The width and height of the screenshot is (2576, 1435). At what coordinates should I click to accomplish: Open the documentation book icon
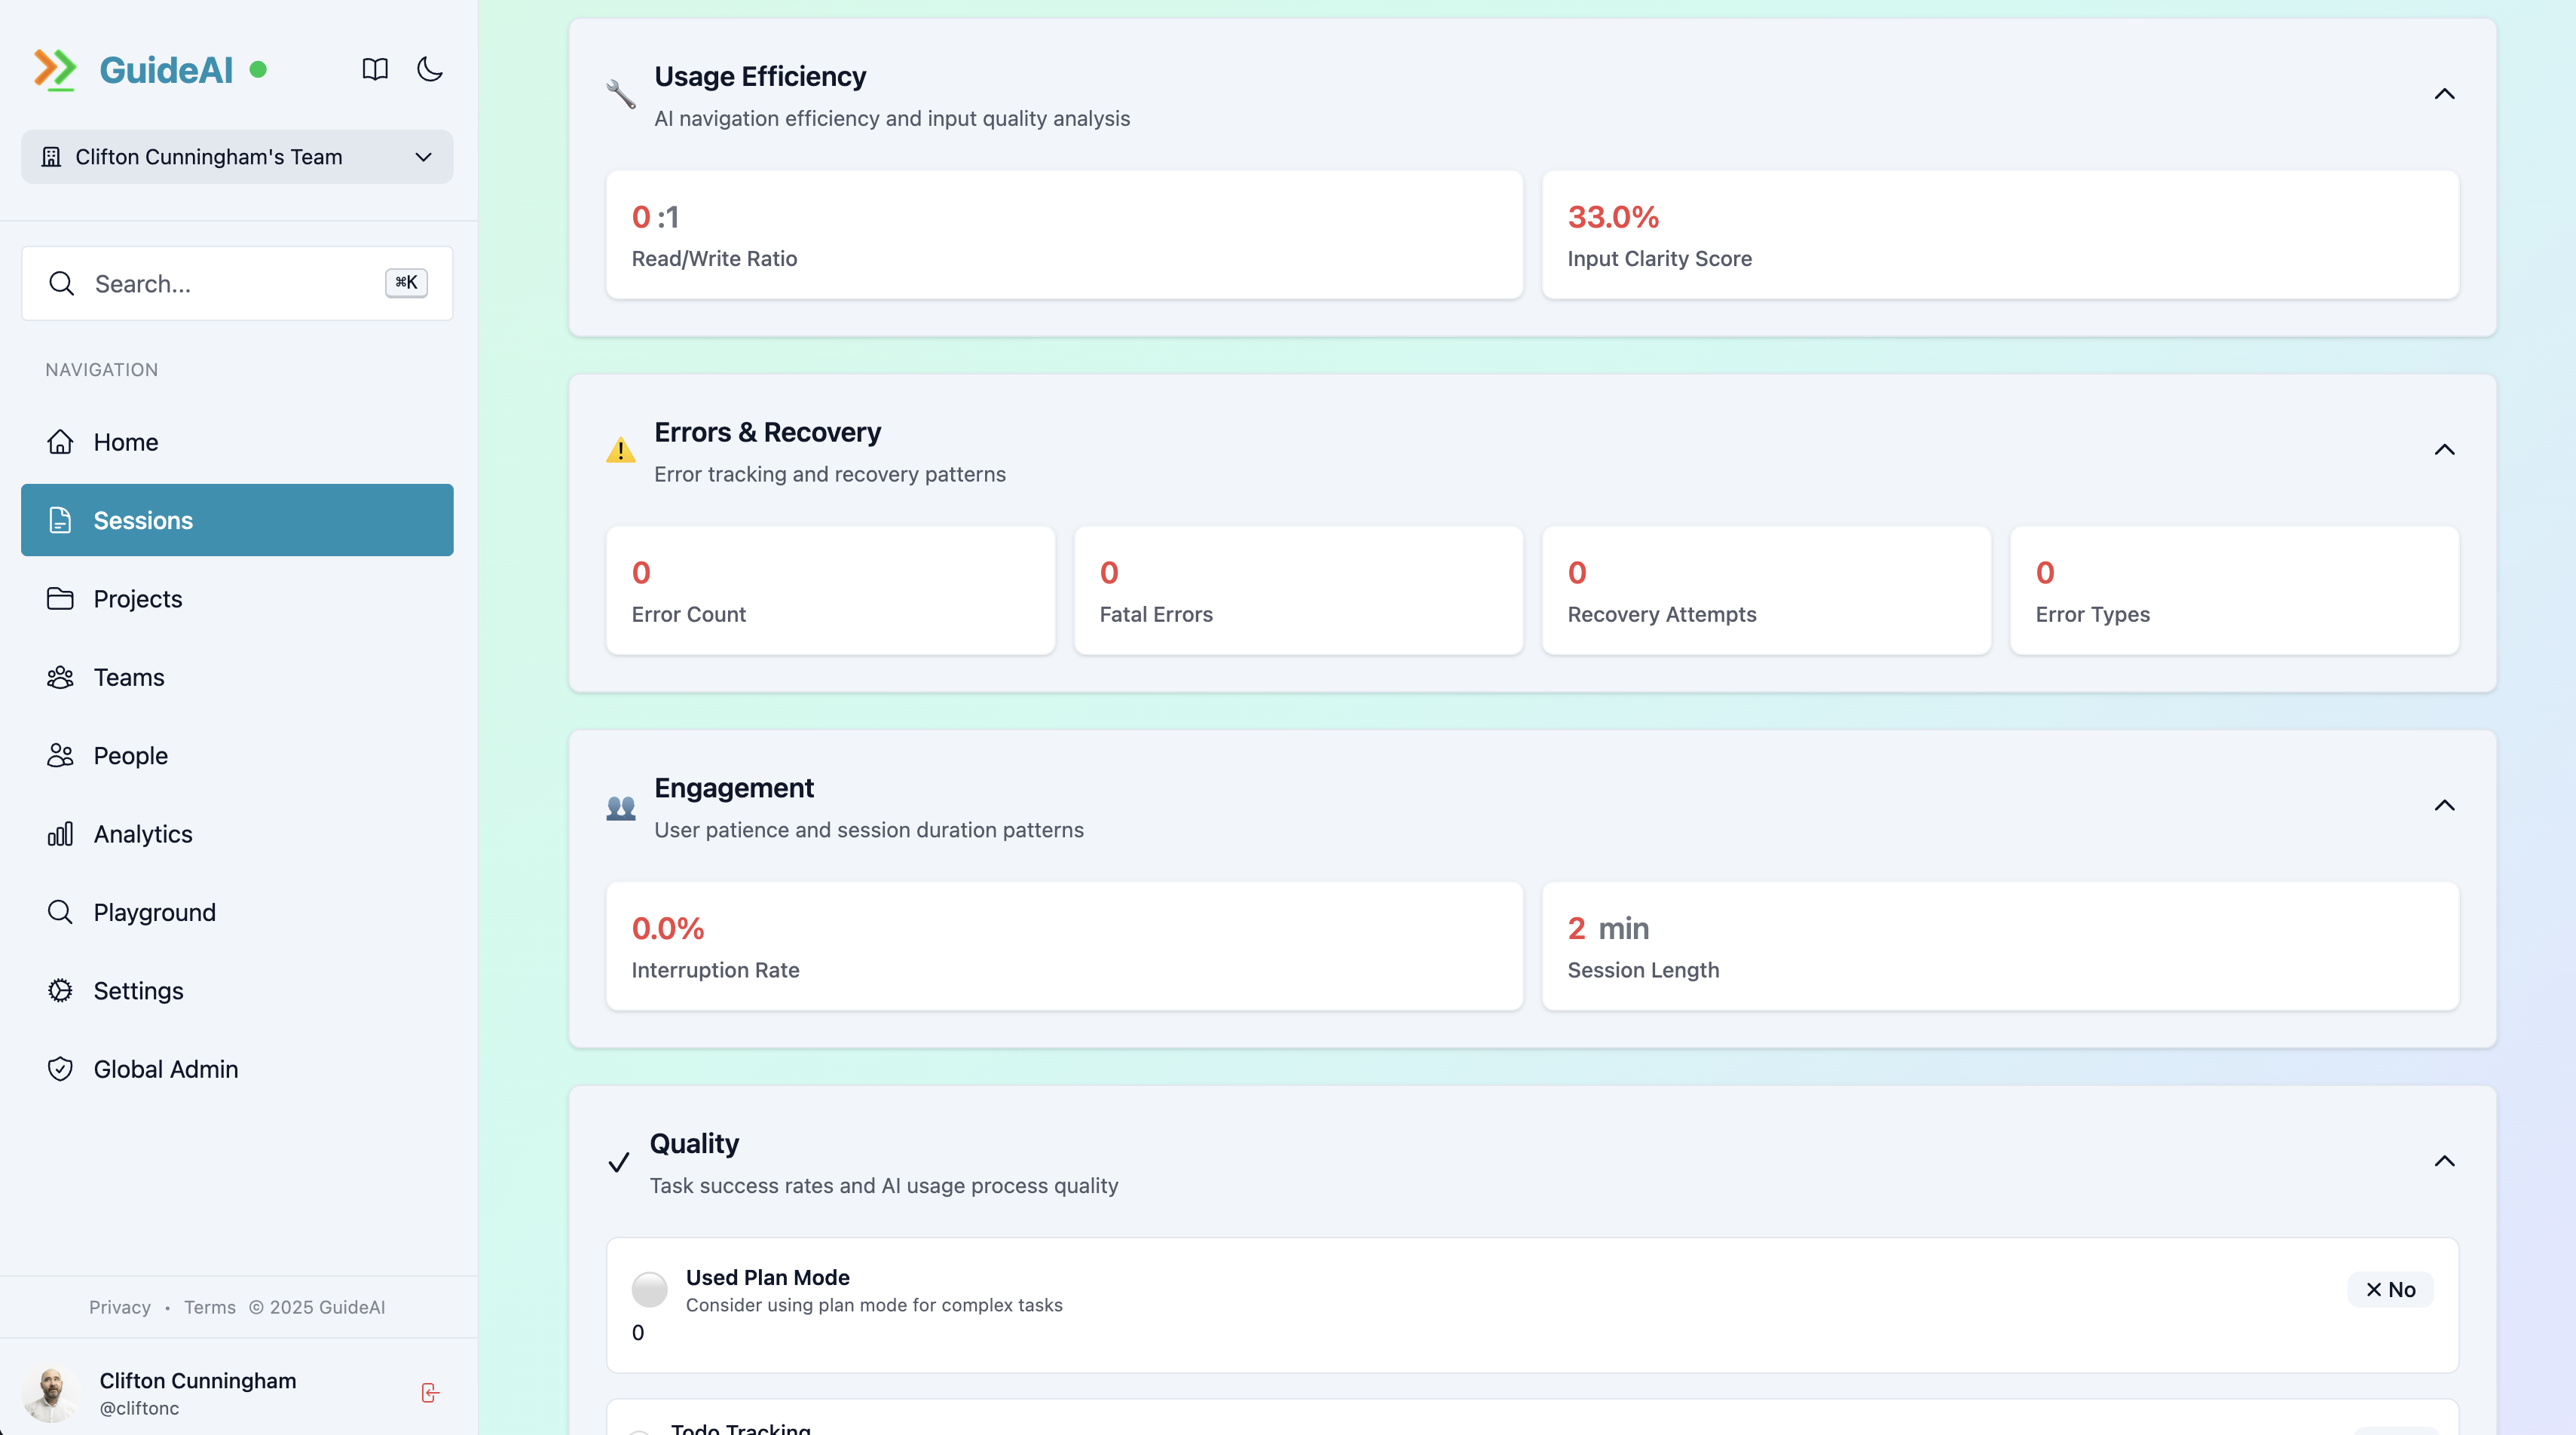375,69
